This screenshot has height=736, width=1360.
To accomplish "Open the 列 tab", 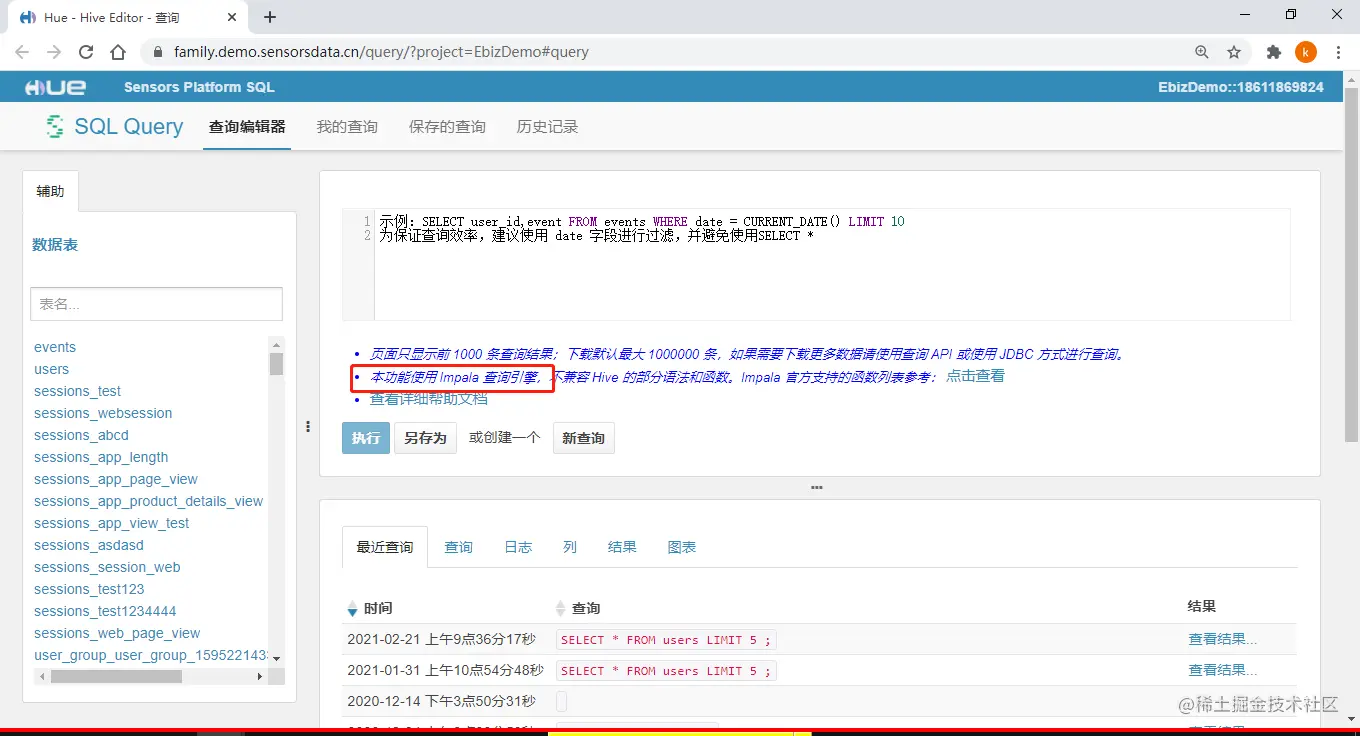I will pyautogui.click(x=570, y=547).
